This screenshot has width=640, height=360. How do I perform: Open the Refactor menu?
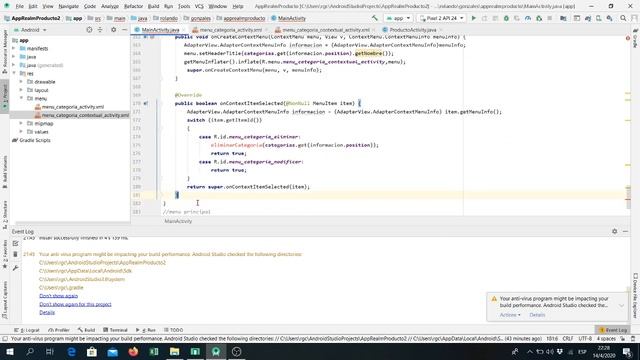coord(133,7)
